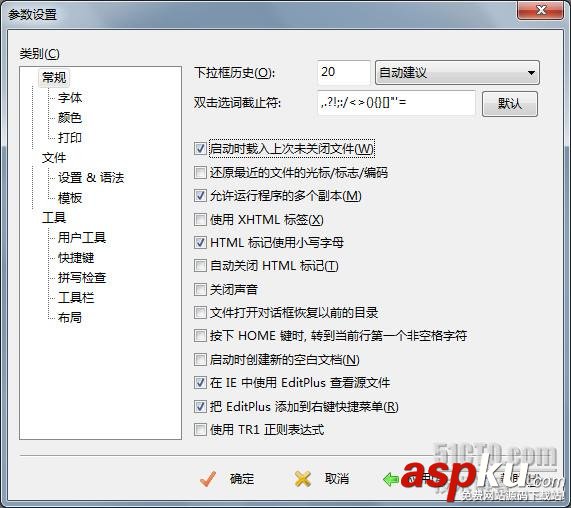Select 打印 category
Screen dimensions: 571x508
(x=70, y=138)
